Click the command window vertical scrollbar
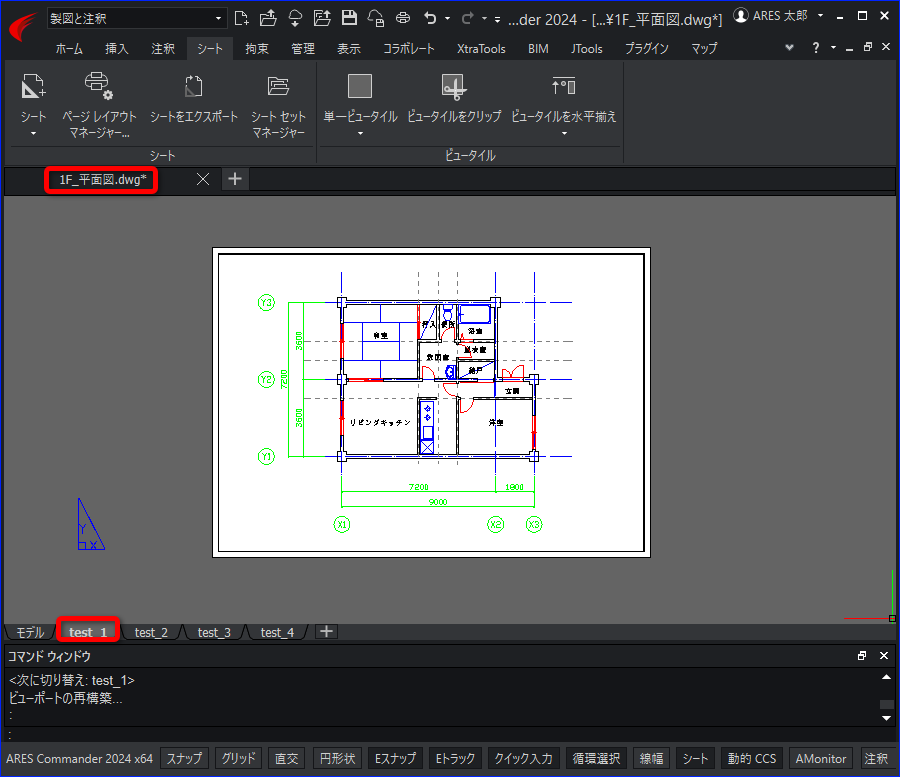The height and width of the screenshot is (777, 900). [x=885, y=704]
